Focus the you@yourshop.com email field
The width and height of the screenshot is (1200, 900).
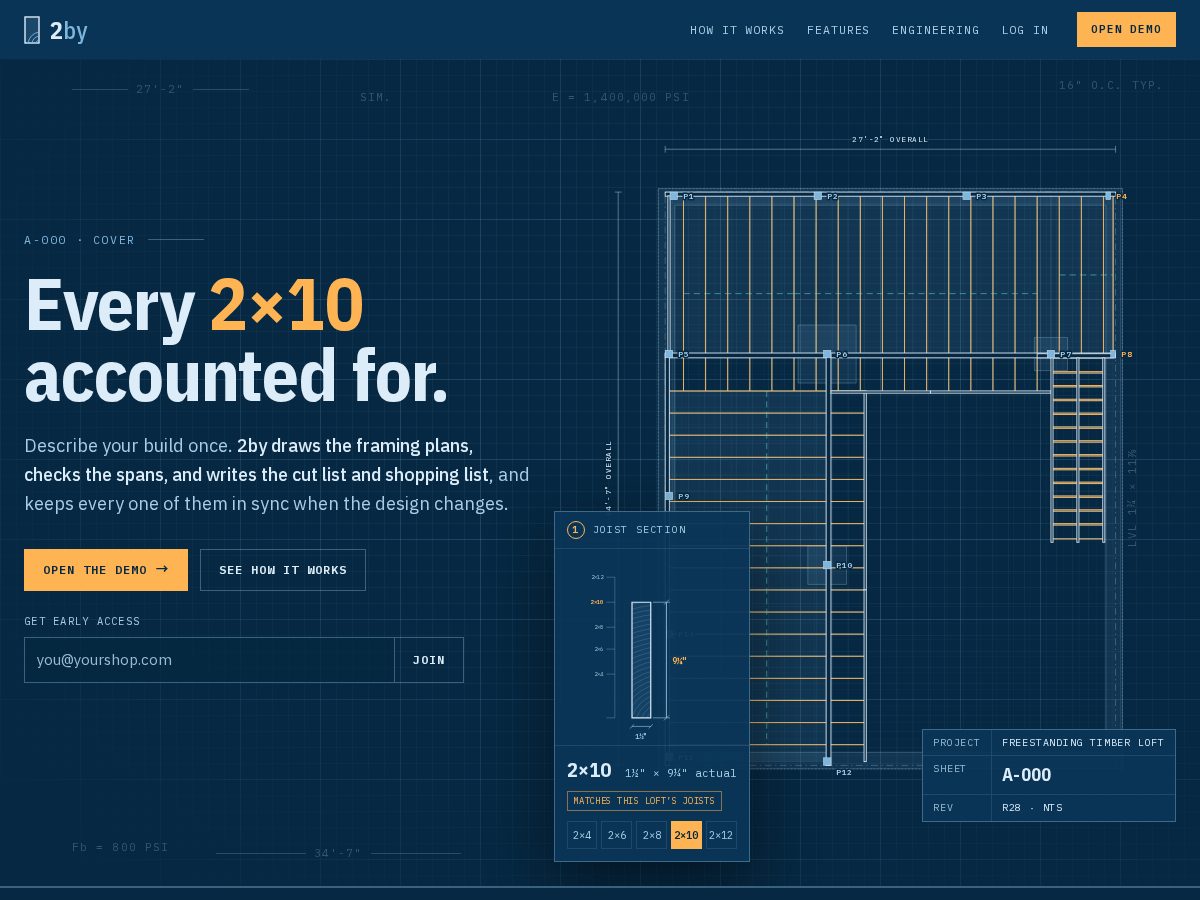pos(209,660)
